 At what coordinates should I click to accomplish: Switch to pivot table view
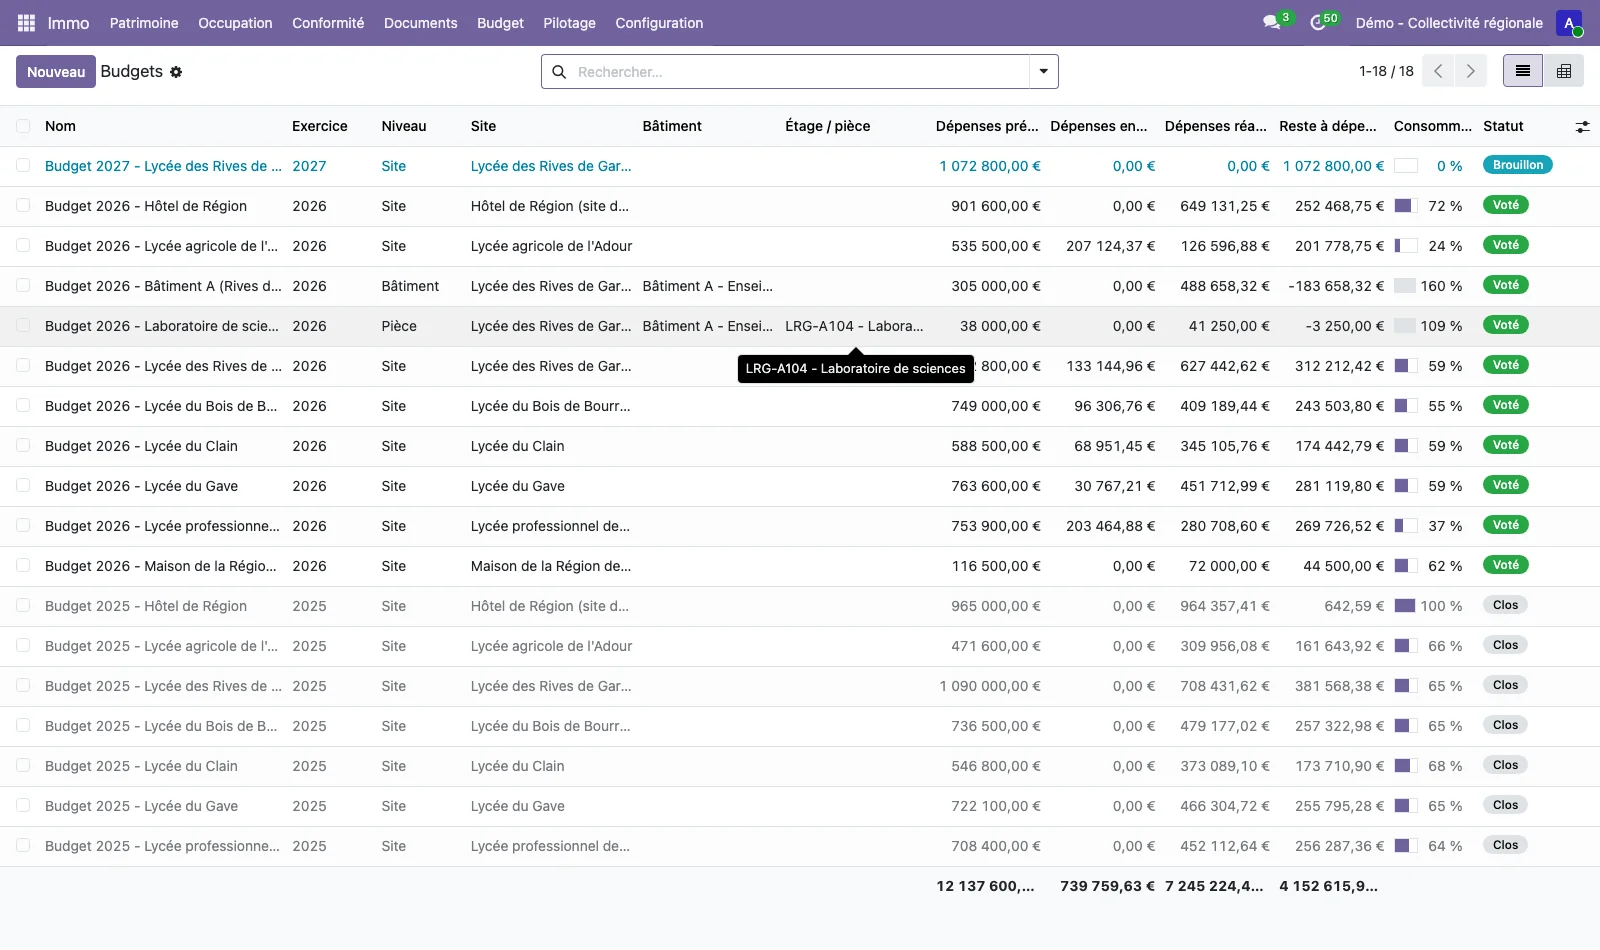pyautogui.click(x=1564, y=71)
